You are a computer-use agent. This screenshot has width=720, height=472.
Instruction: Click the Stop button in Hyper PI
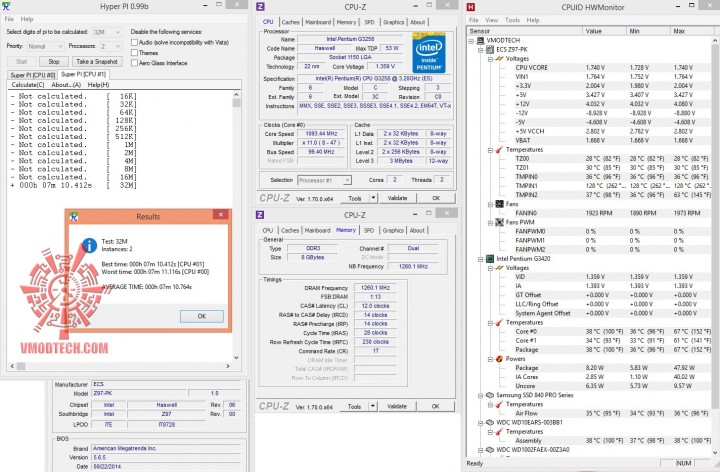(54, 62)
